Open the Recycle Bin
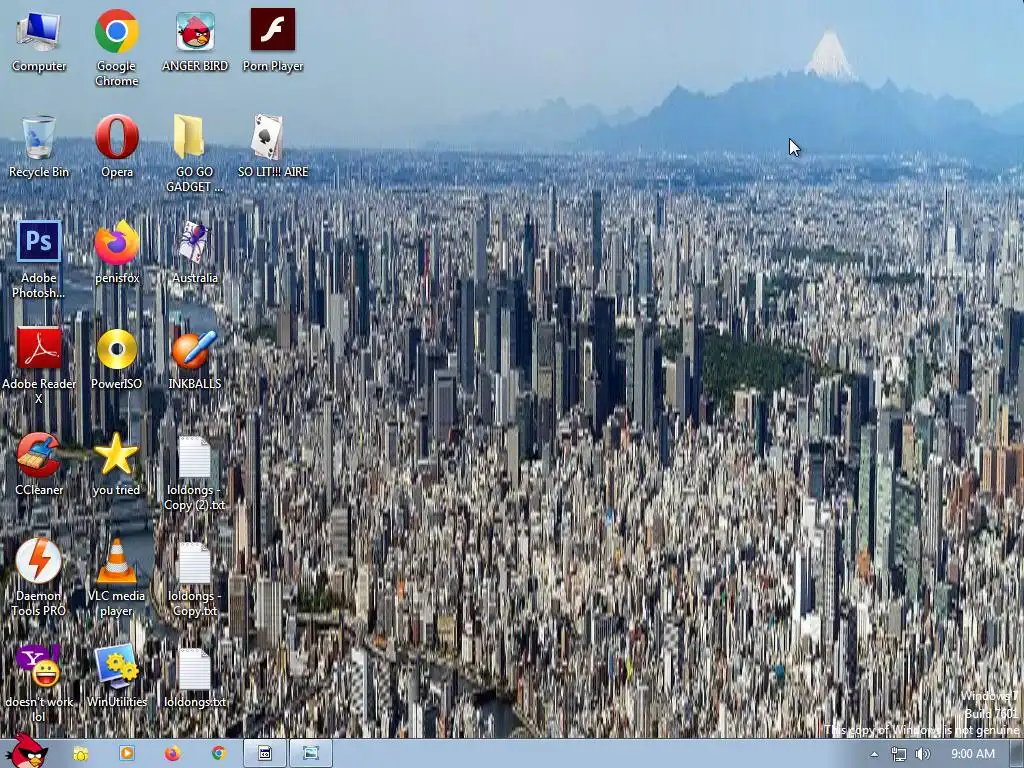Viewport: 1024px width, 768px height. coord(39,146)
